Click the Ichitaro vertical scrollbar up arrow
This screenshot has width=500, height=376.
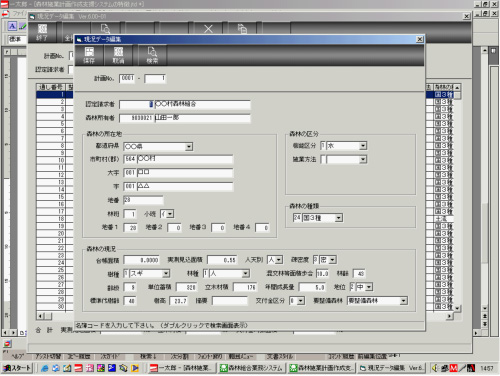click(485, 50)
